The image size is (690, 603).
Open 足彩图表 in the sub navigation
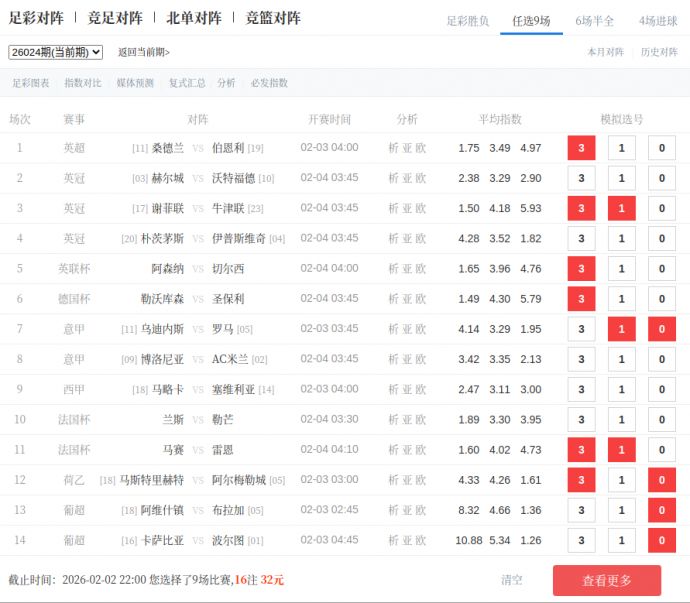31,83
